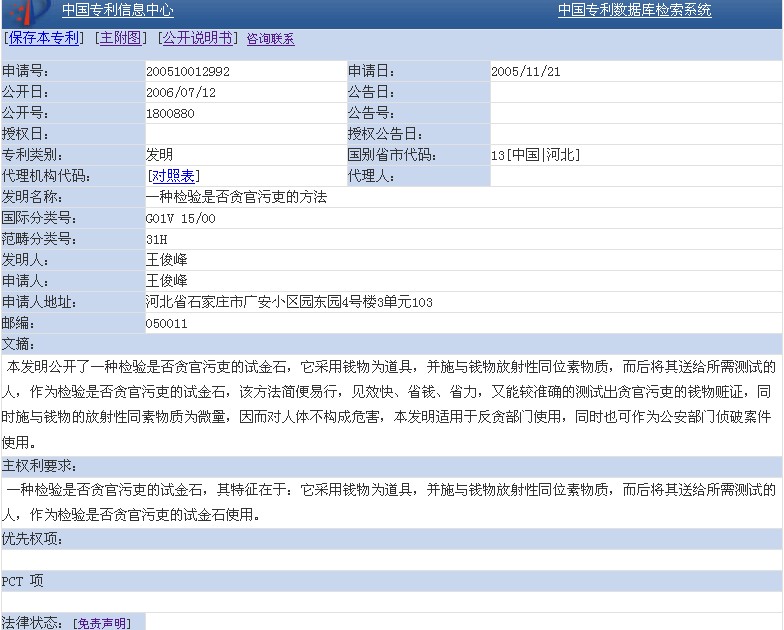This screenshot has height=630, width=784.
Task: Select publication number 1800880
Action: point(170,114)
